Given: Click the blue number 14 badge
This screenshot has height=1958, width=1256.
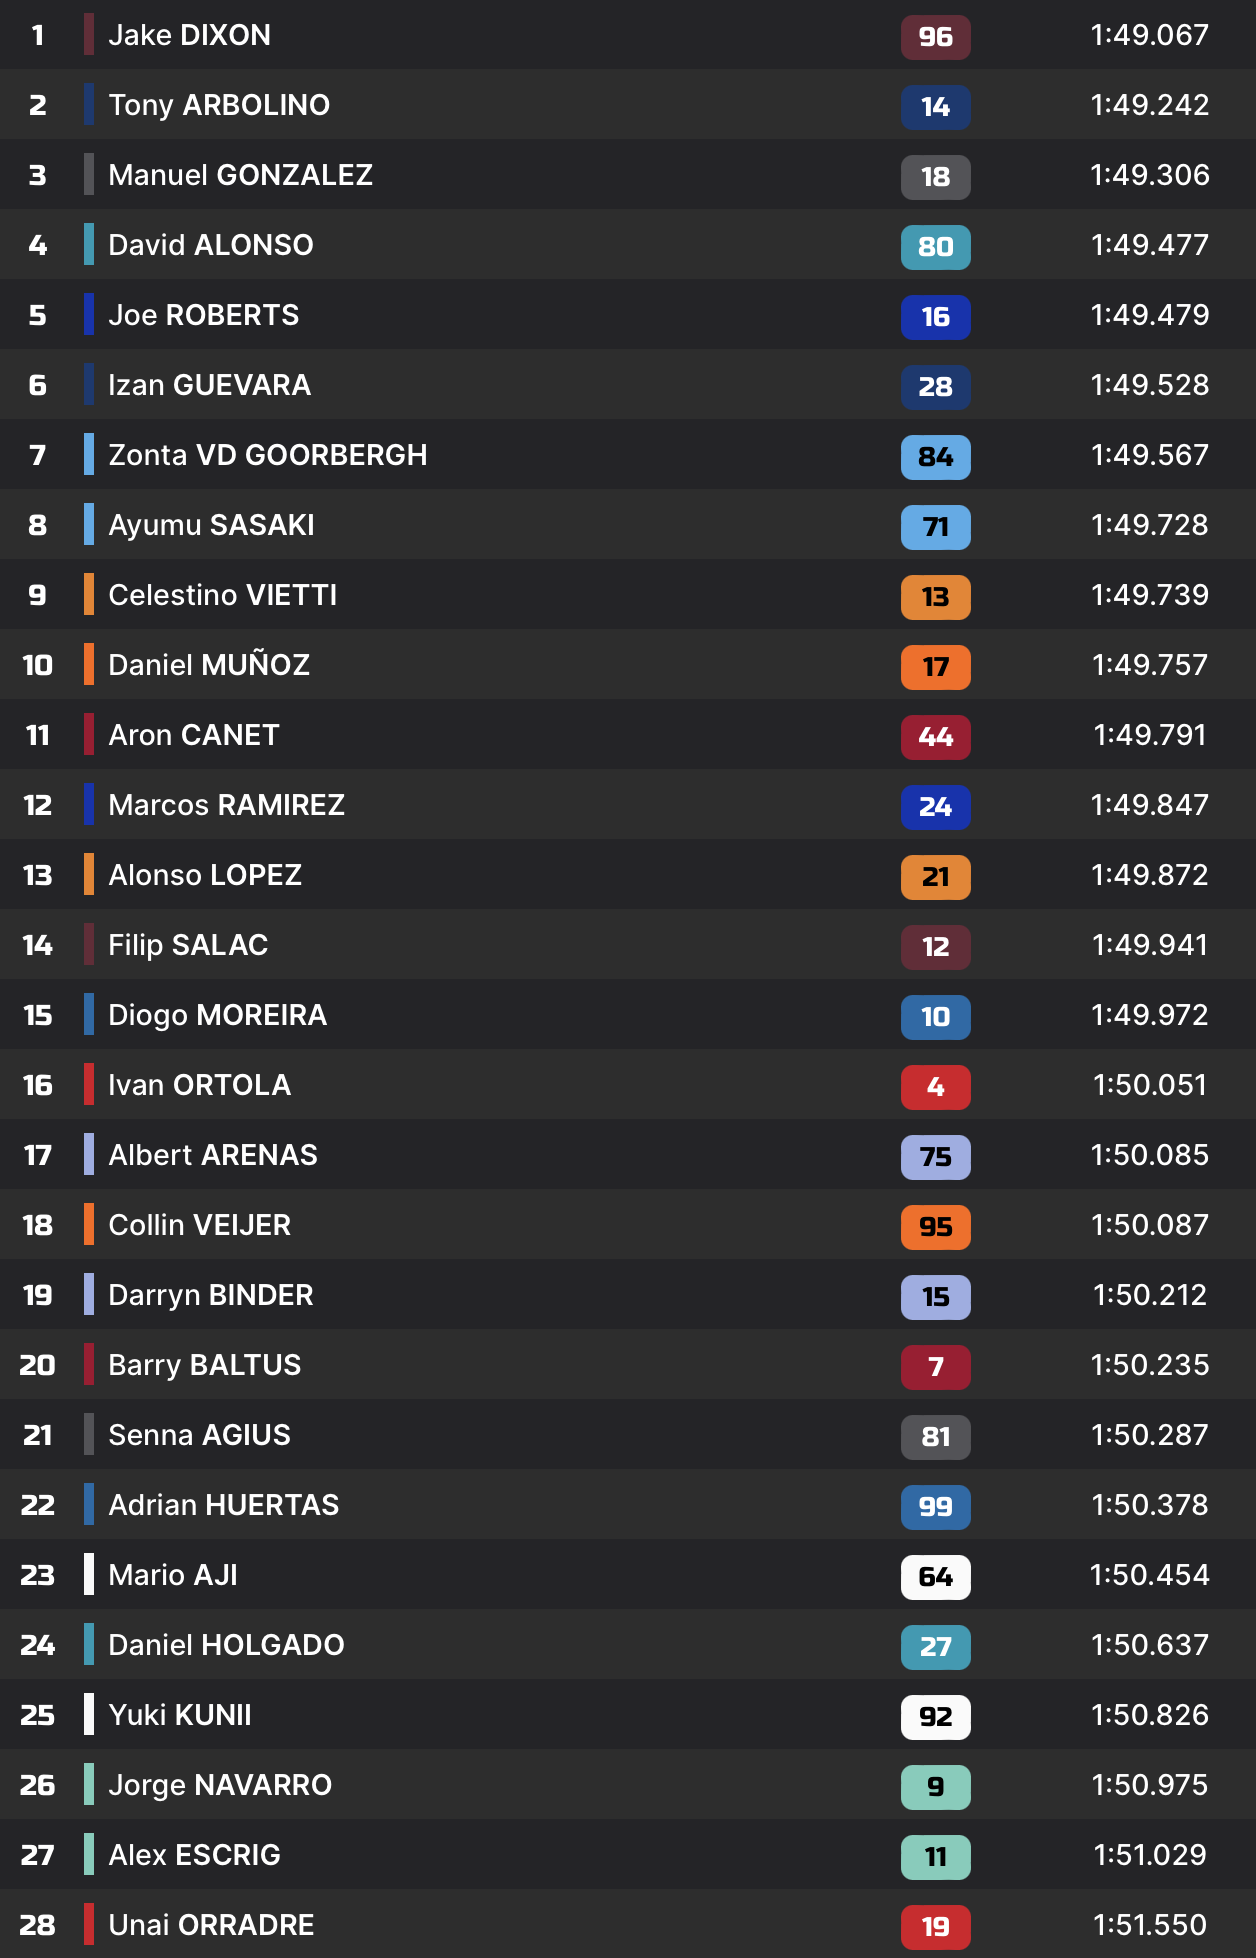Looking at the screenshot, I should pos(935,107).
